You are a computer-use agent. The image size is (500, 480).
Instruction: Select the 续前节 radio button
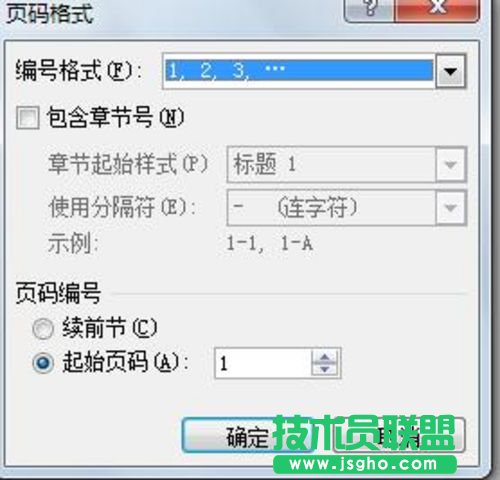pyautogui.click(x=43, y=329)
